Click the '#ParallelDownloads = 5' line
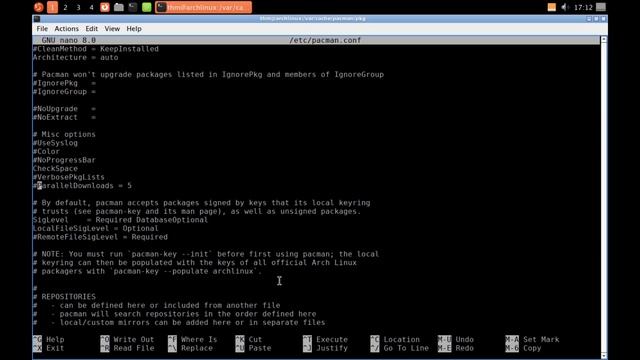Screen dimensions: 640x360 [82, 186]
